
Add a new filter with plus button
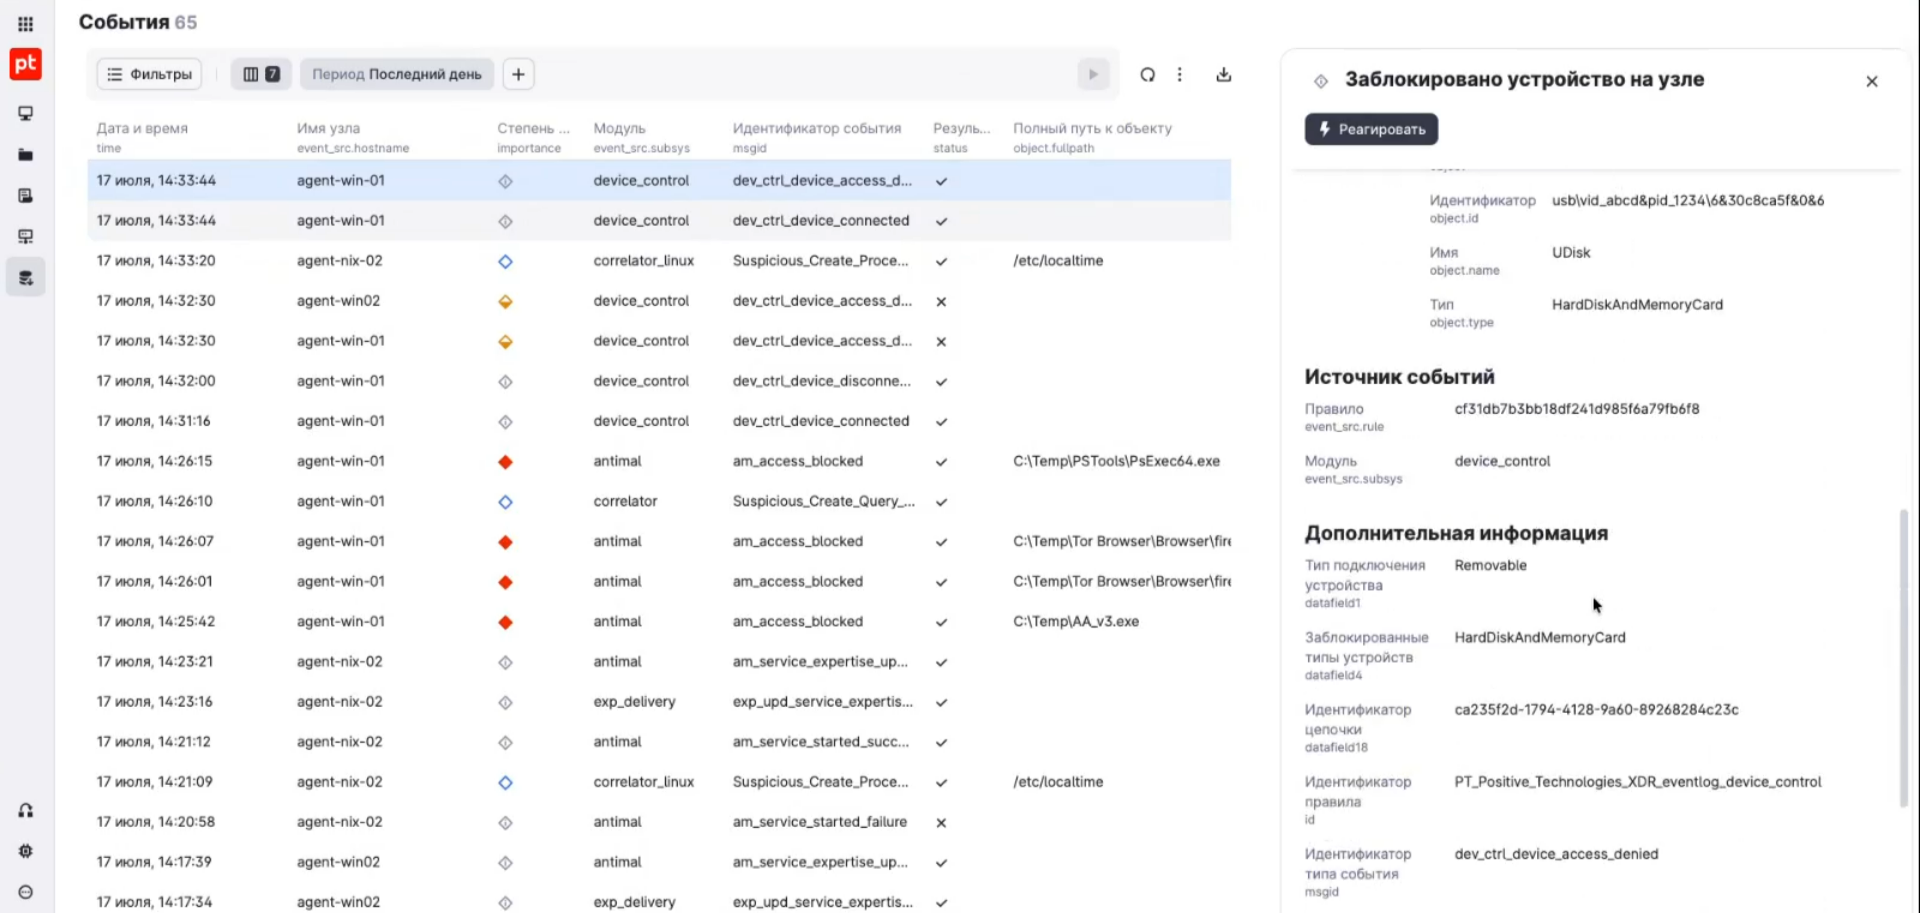(x=518, y=74)
